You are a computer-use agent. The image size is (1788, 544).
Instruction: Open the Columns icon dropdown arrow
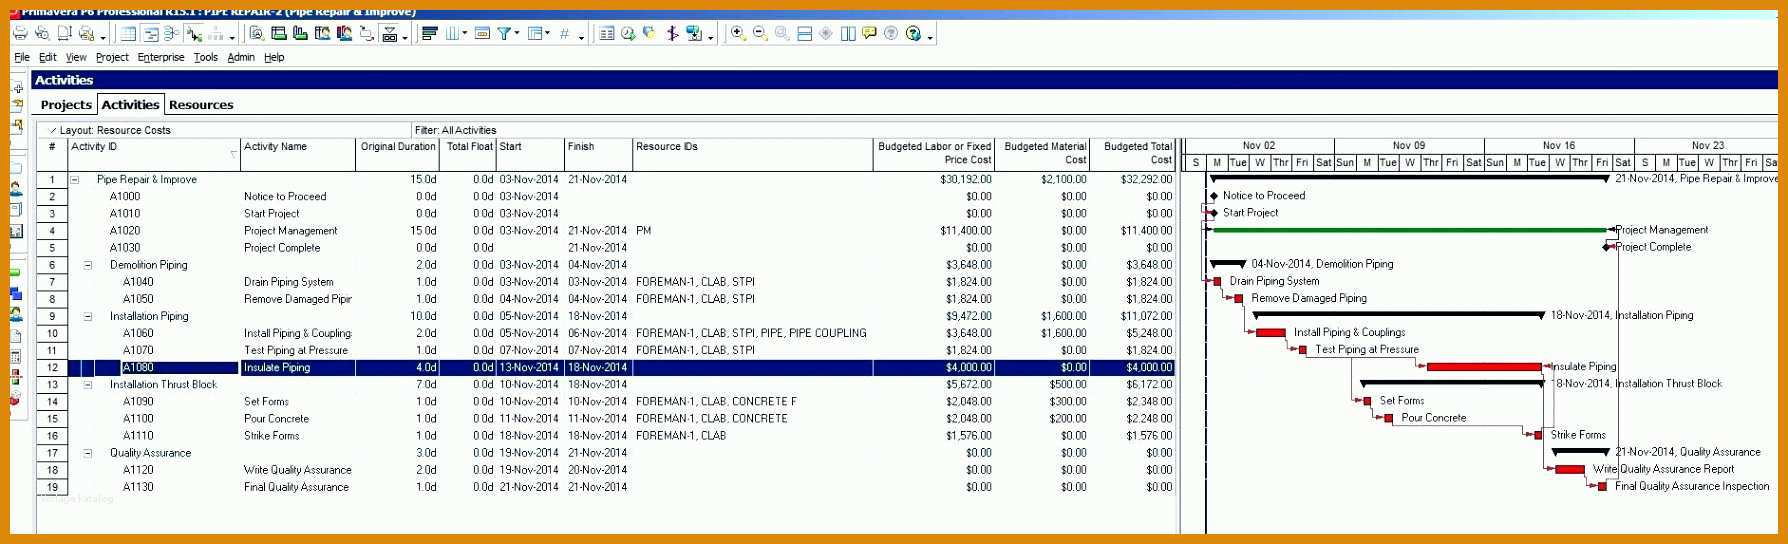465,34
